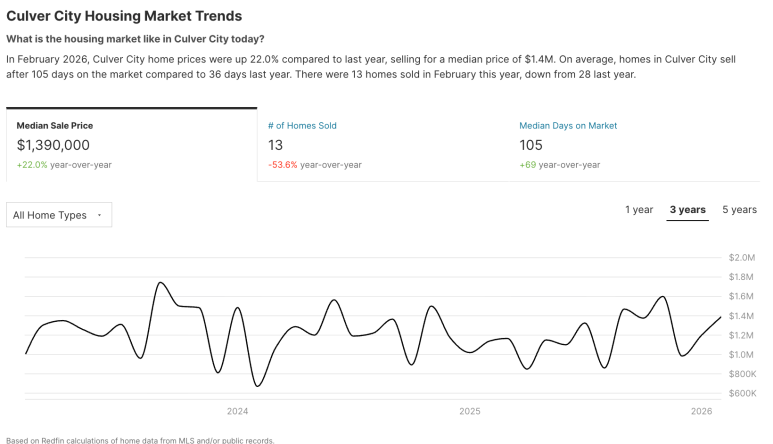Image resolution: width=773 pixels, height=444 pixels.
Task: Click the caret arrow beside All Home Types
Action: pos(99,215)
